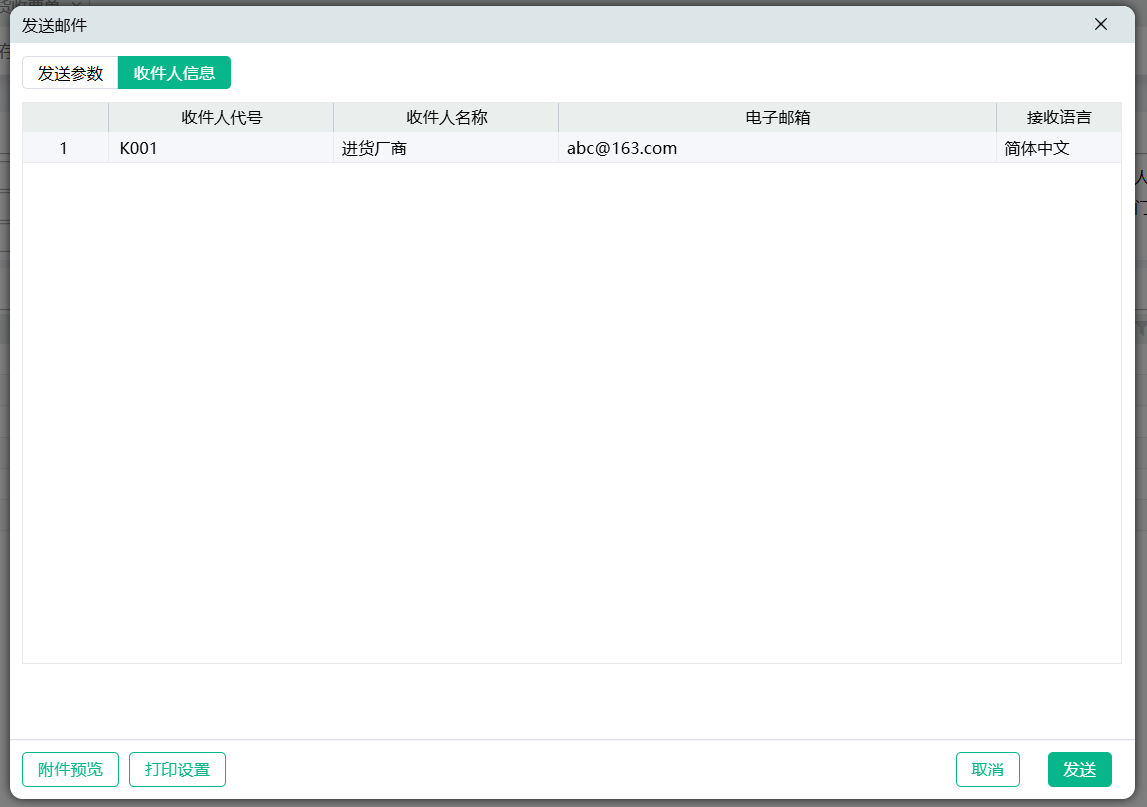Open 附件预览 attachment preview
The width and height of the screenshot is (1147, 807).
70,769
